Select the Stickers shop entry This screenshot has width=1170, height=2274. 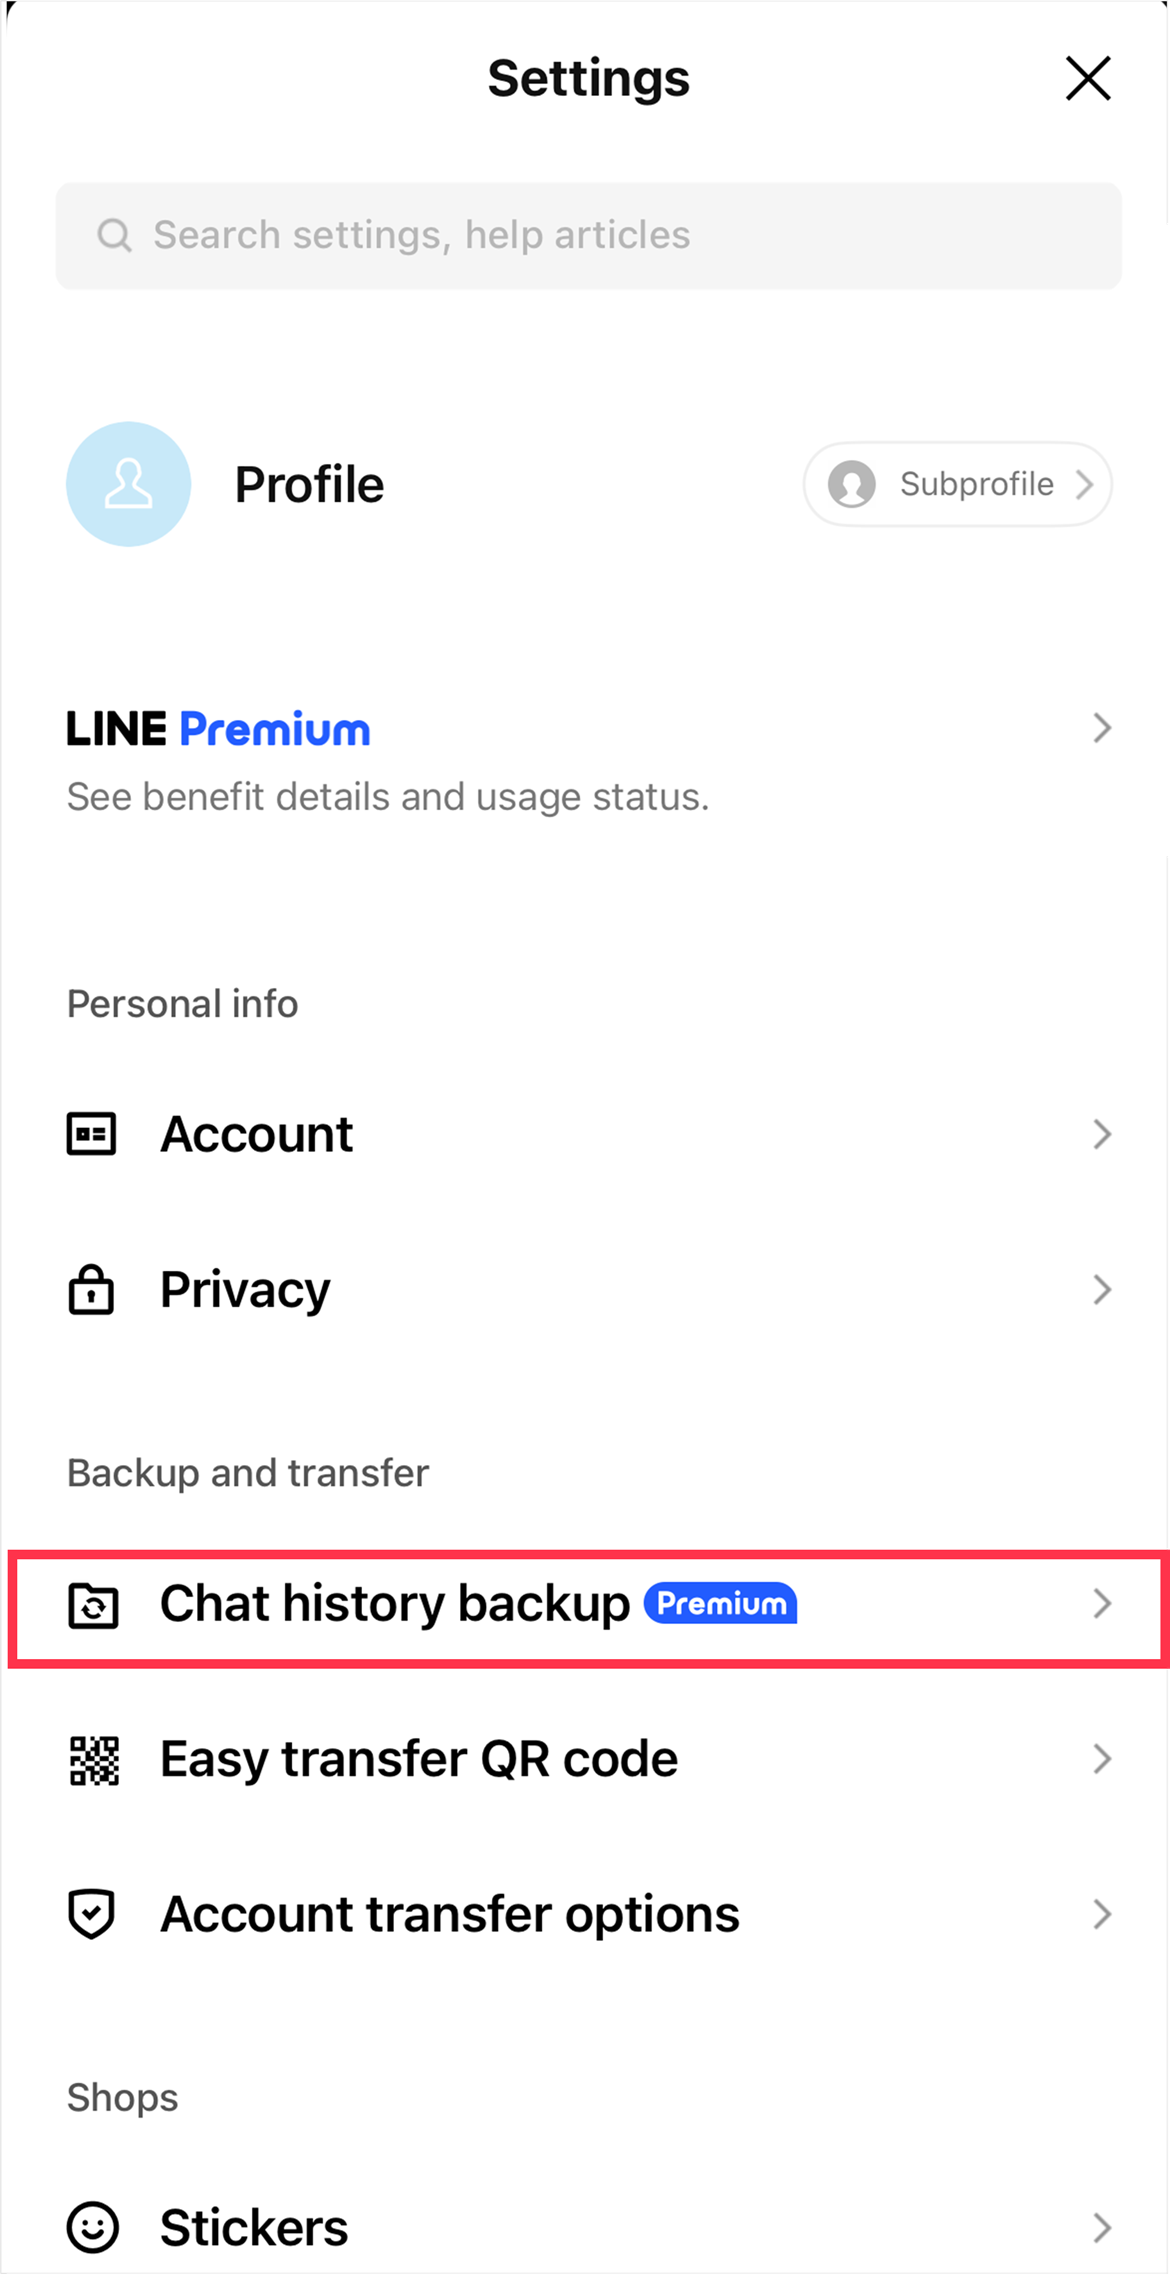click(x=588, y=2228)
